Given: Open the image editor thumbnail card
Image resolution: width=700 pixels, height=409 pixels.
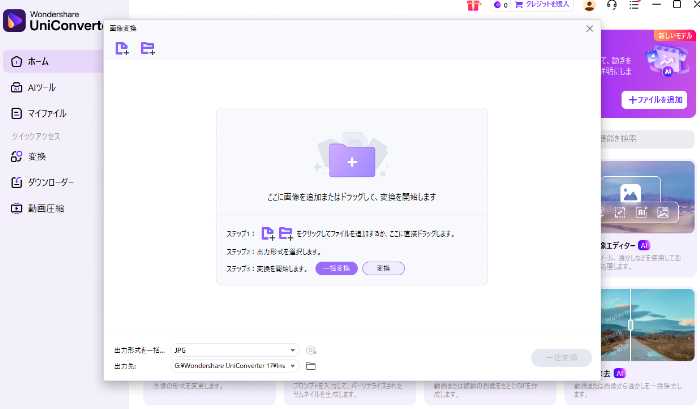Looking at the screenshot, I should click(x=647, y=197).
